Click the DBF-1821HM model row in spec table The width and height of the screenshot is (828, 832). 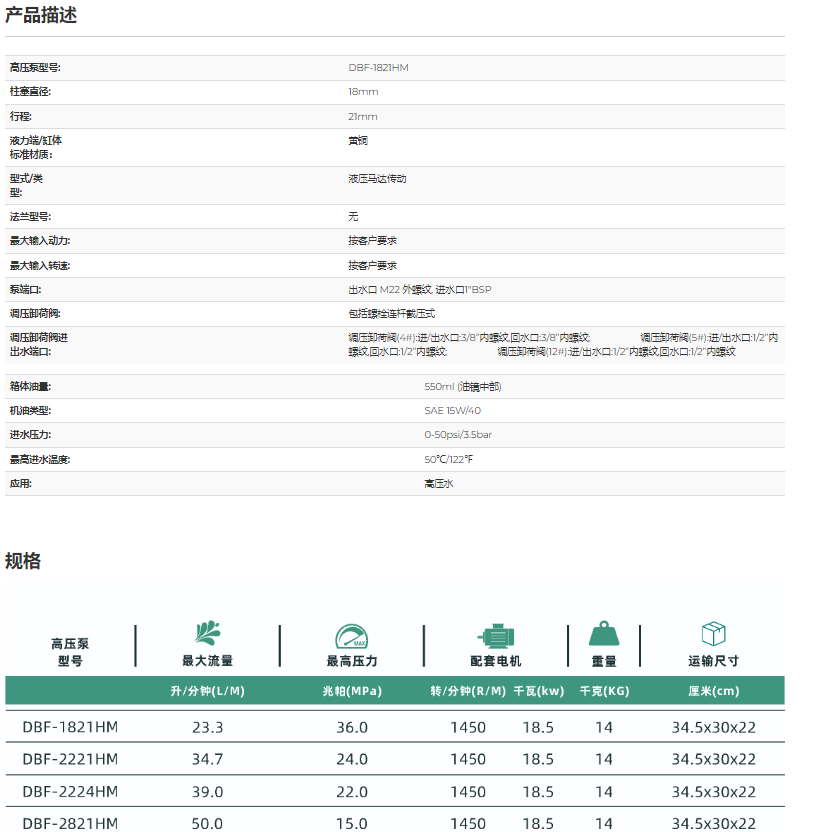[x=70, y=728]
